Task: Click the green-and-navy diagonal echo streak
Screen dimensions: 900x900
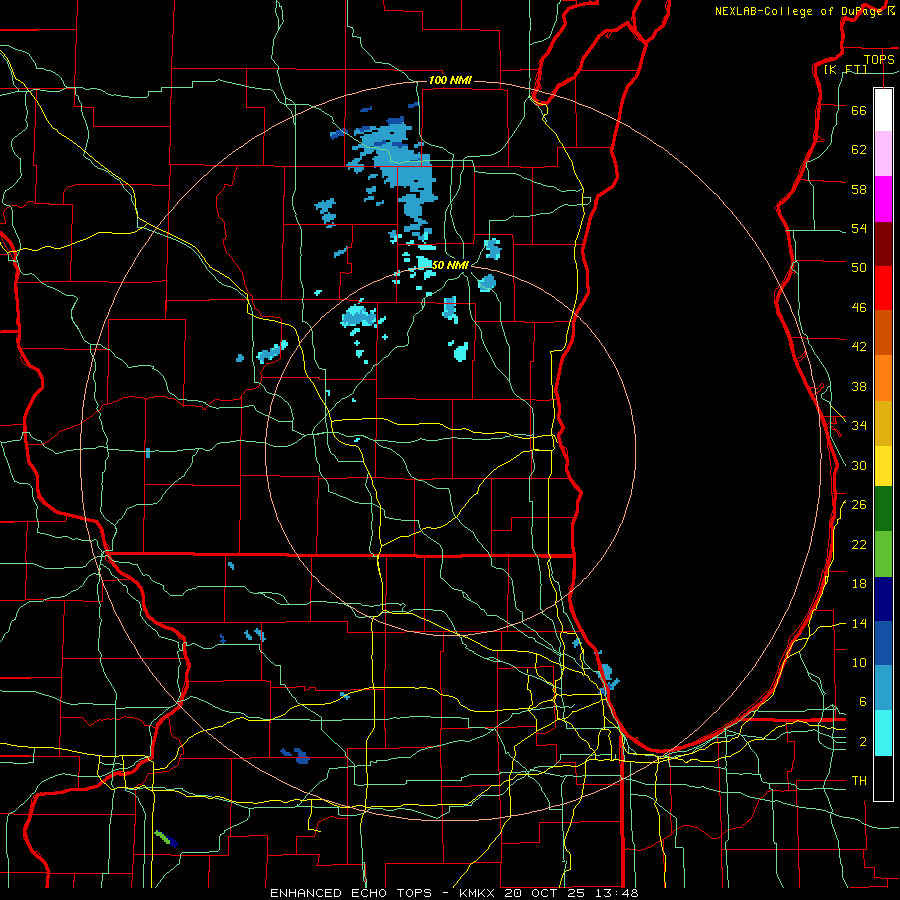Action: pyautogui.click(x=166, y=839)
